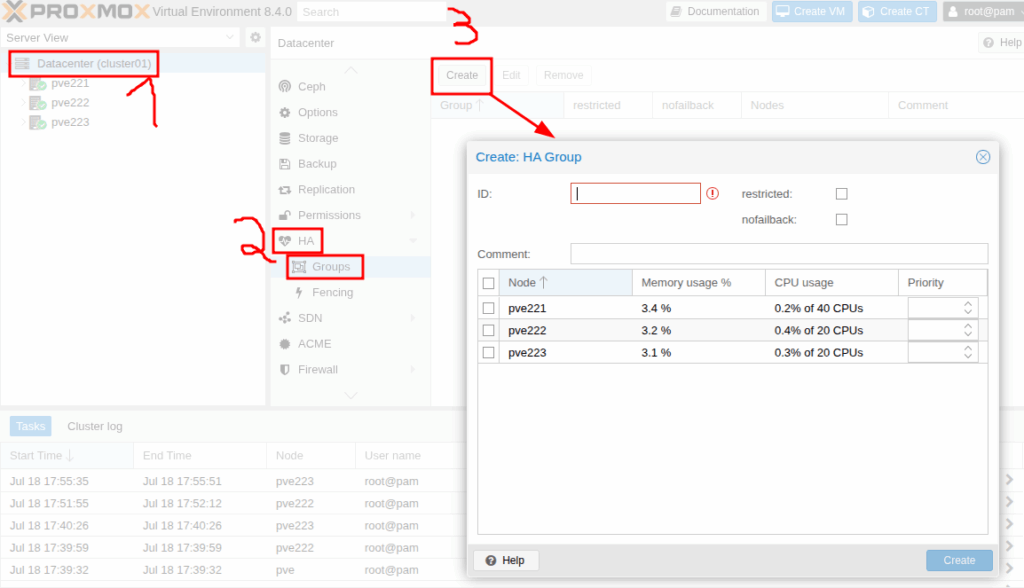Open the Fencing menu item
Image resolution: width=1024 pixels, height=588 pixels.
[350, 292]
